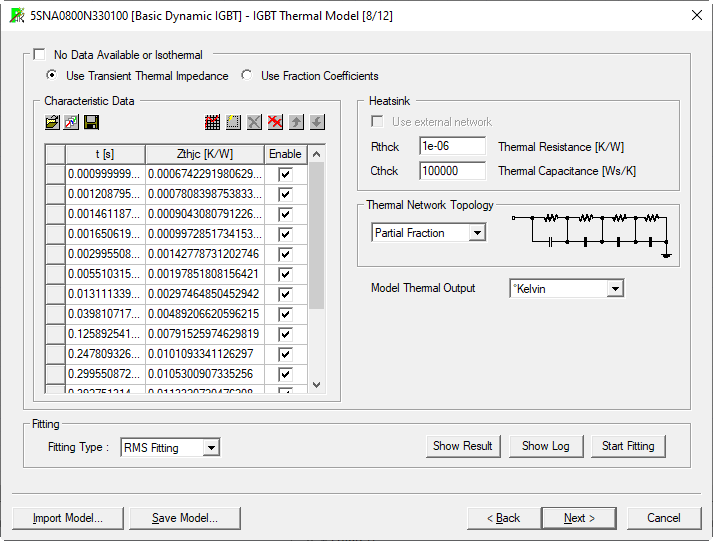Viewport: 713px width, 541px height.
Task: Uncheck Enable for row 0.000780839
Action: tap(285, 194)
